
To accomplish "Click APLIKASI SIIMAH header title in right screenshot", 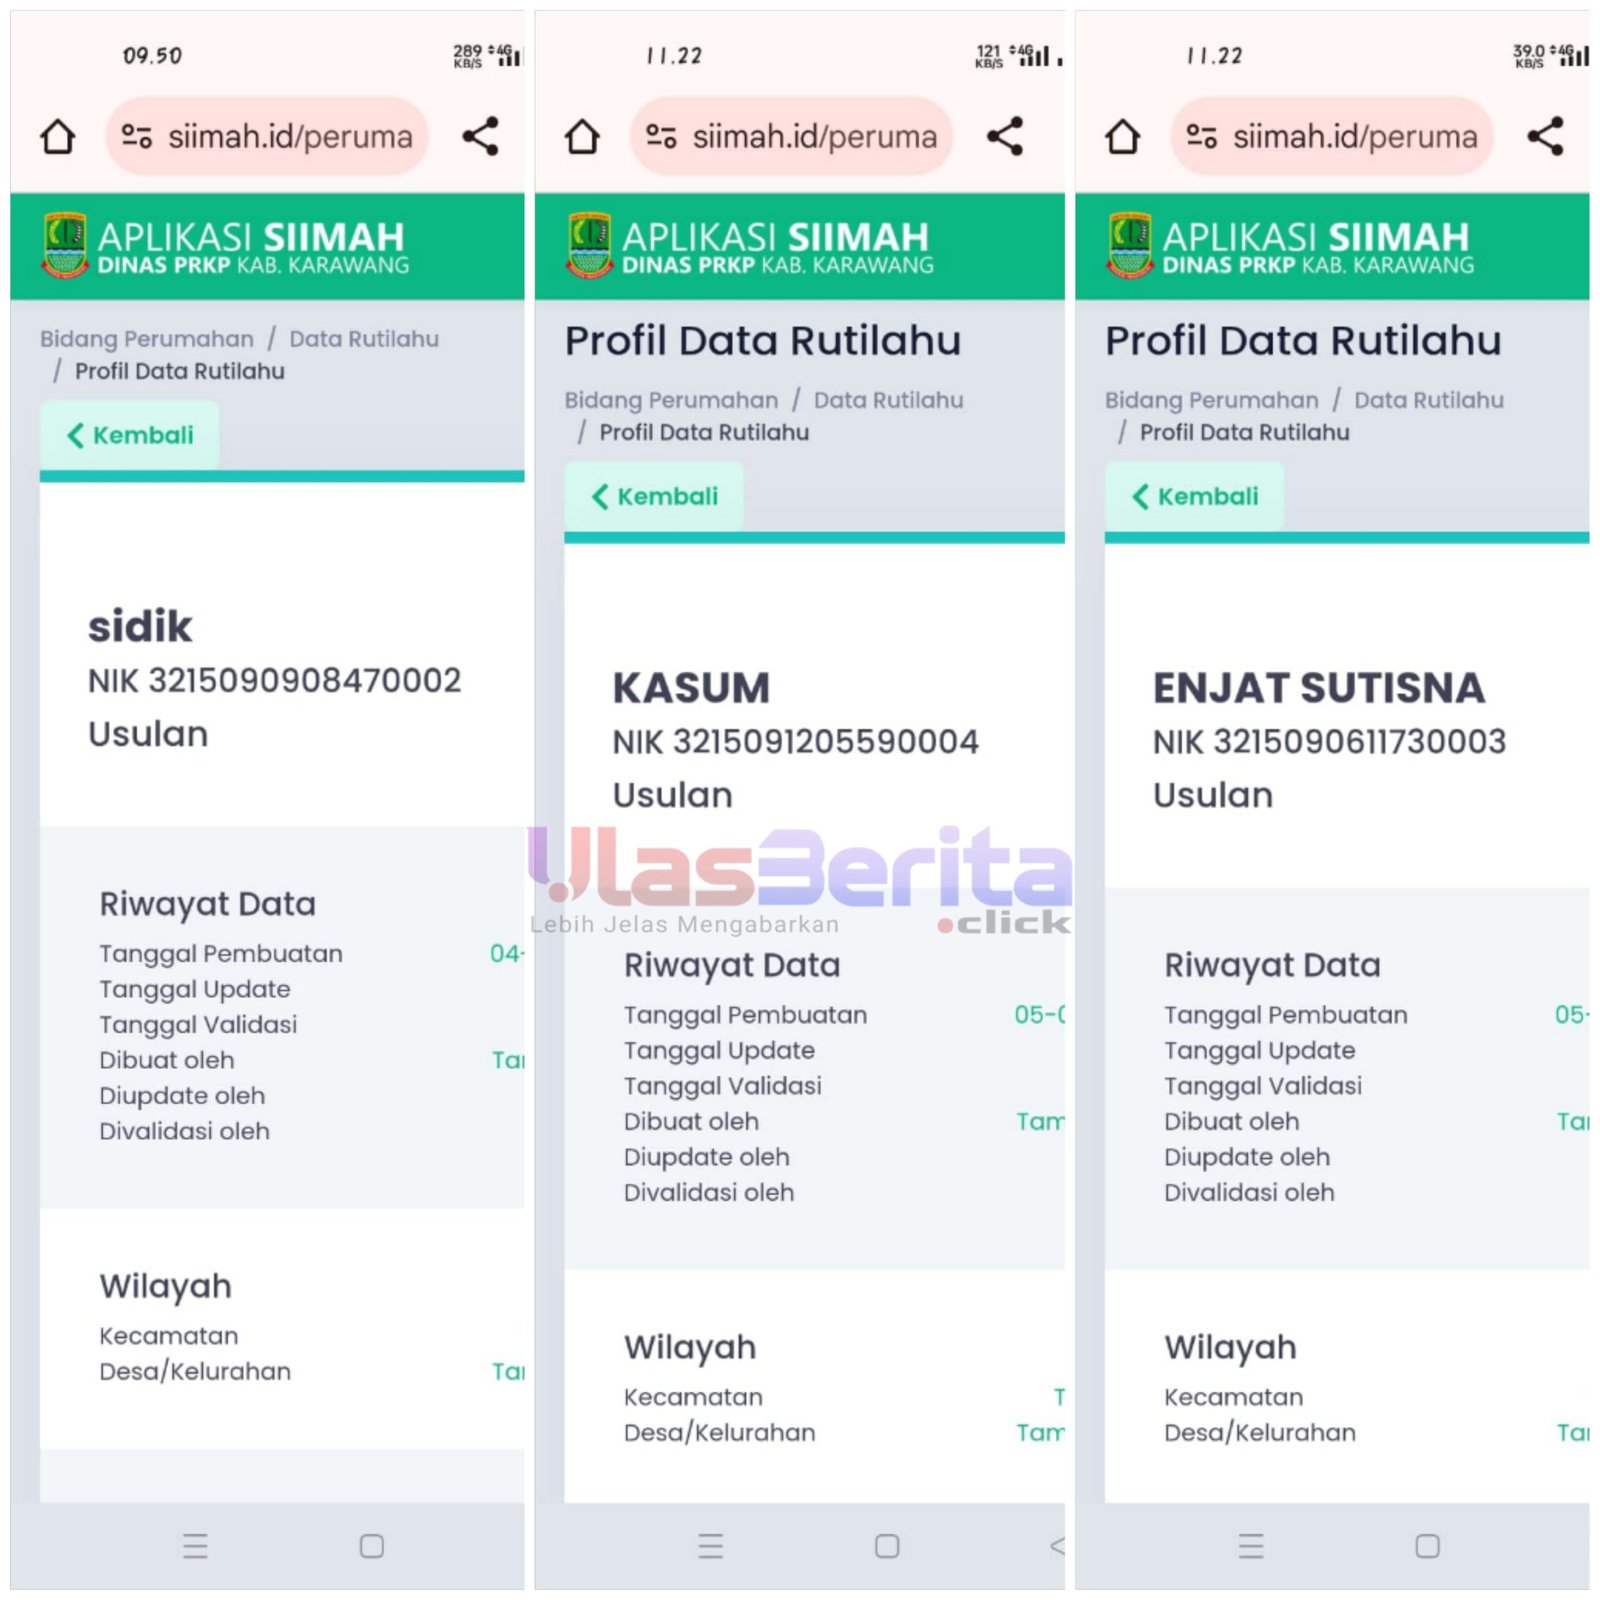I will (x=1315, y=237).
